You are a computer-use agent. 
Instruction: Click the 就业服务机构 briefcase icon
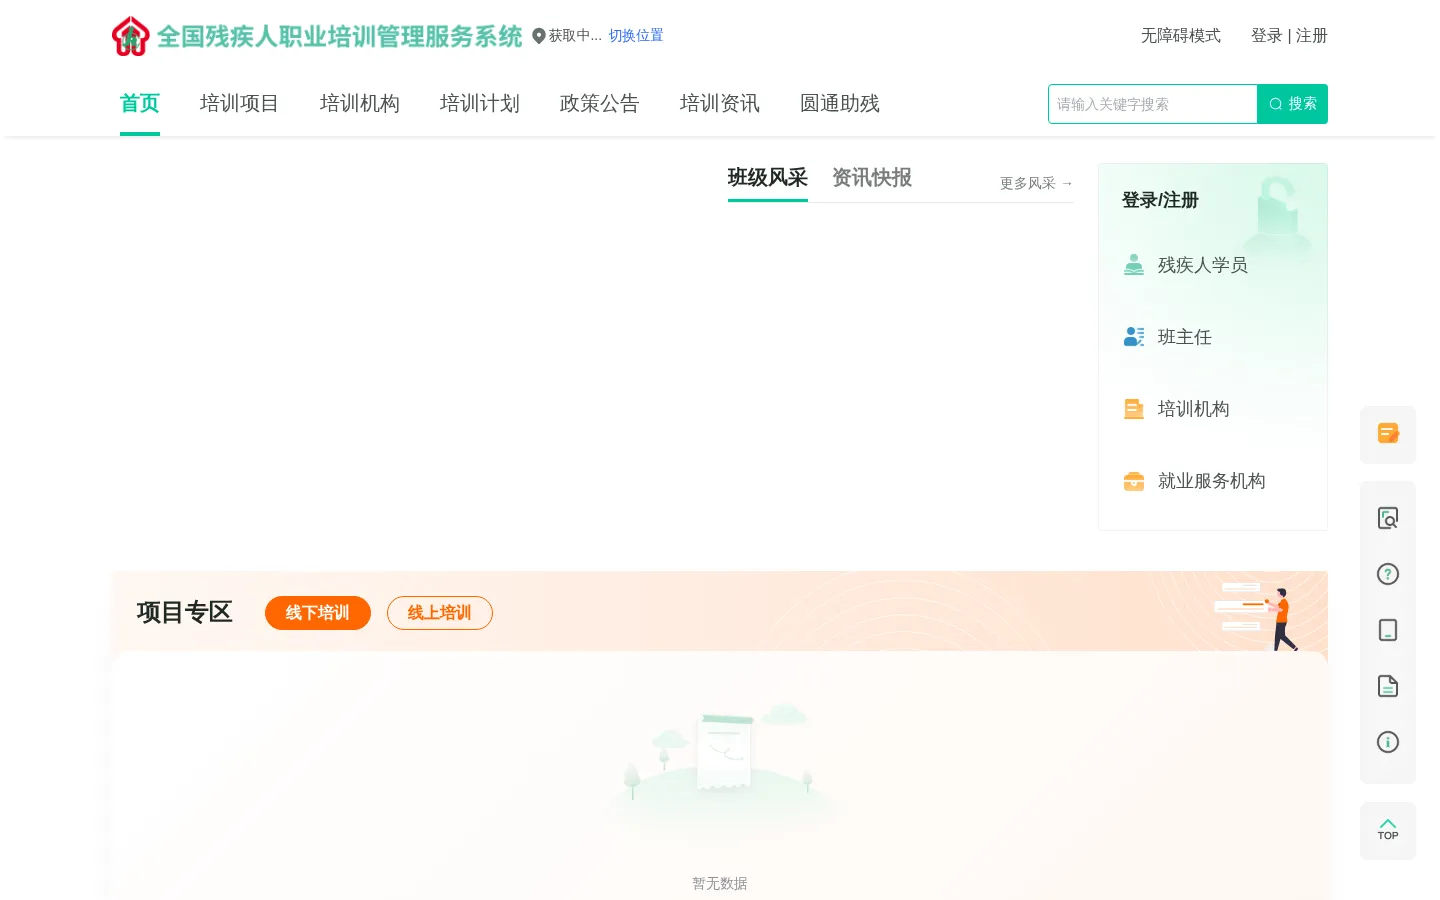(1134, 481)
